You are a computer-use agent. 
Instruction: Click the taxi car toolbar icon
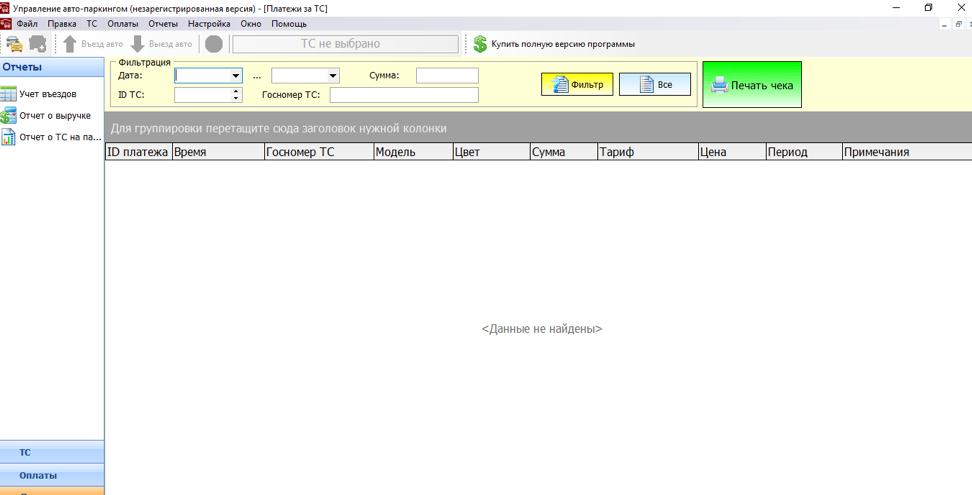click(14, 44)
